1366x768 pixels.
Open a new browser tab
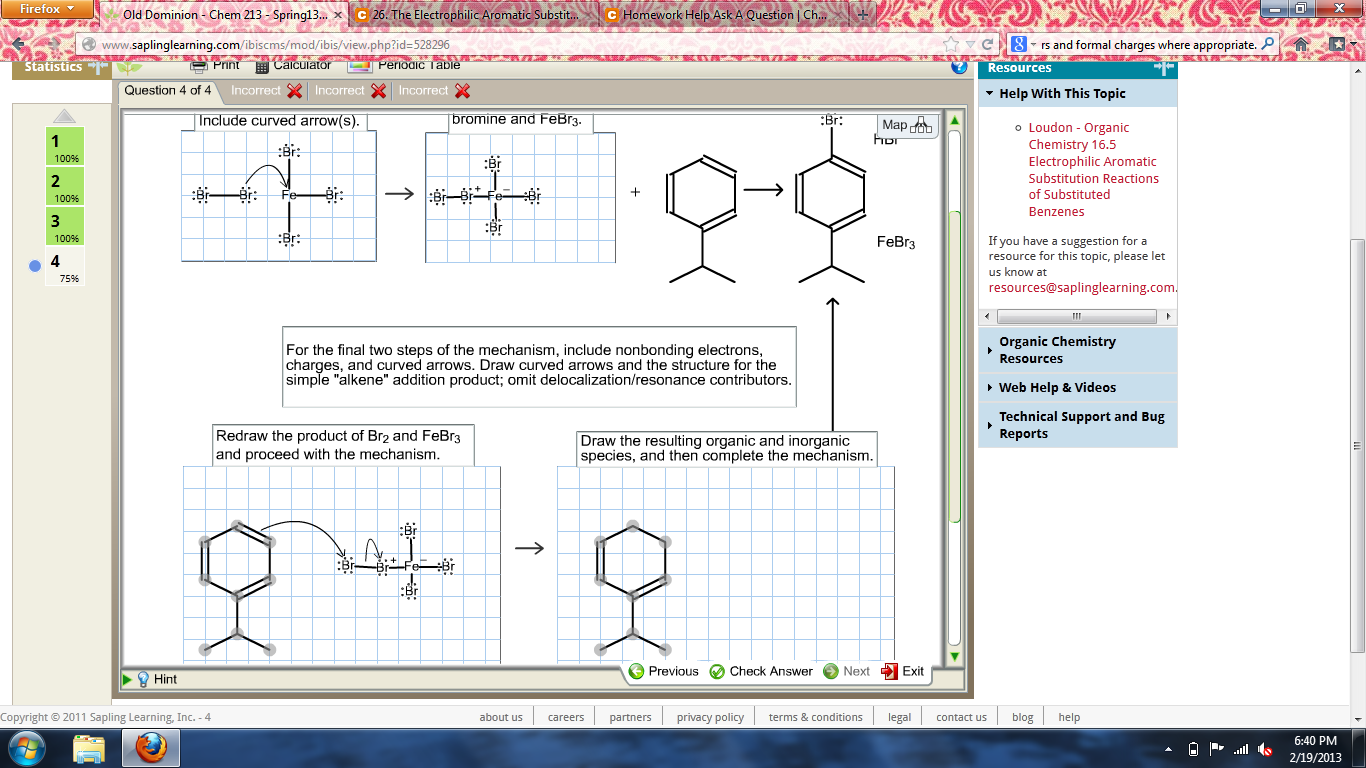[863, 15]
